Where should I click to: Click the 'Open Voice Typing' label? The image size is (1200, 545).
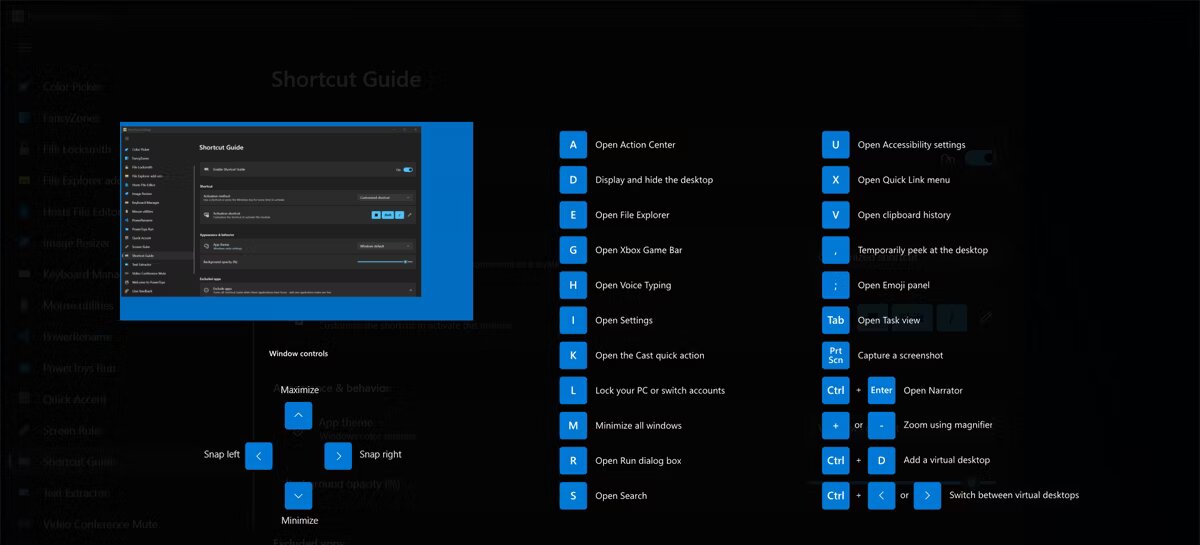(633, 285)
